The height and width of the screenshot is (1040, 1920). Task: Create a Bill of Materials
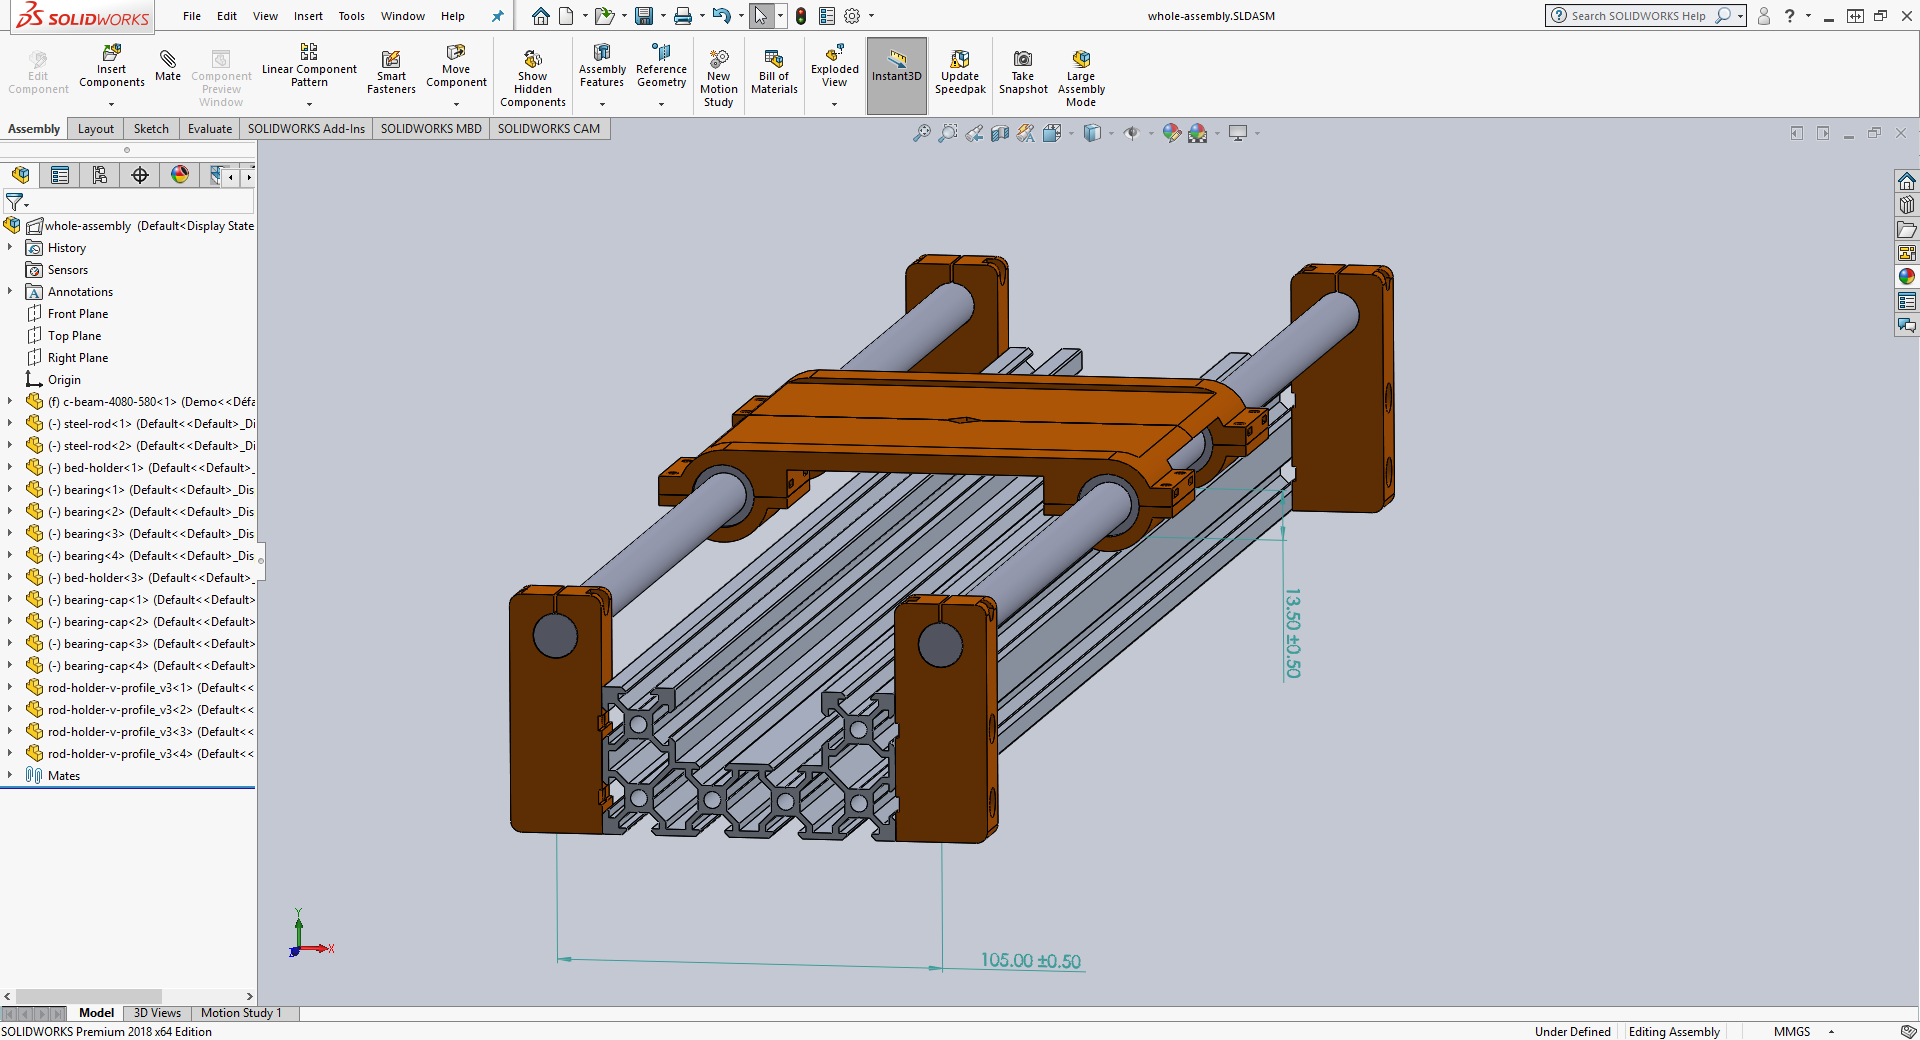(x=774, y=73)
